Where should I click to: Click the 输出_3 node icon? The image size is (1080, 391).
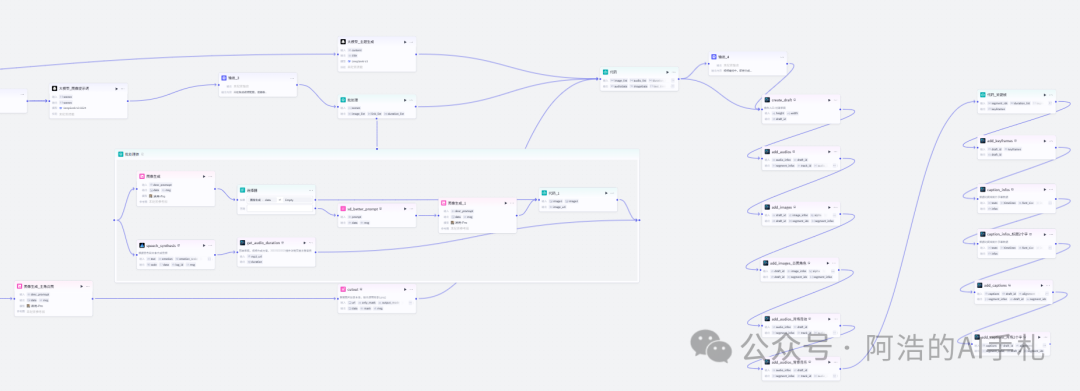point(224,78)
